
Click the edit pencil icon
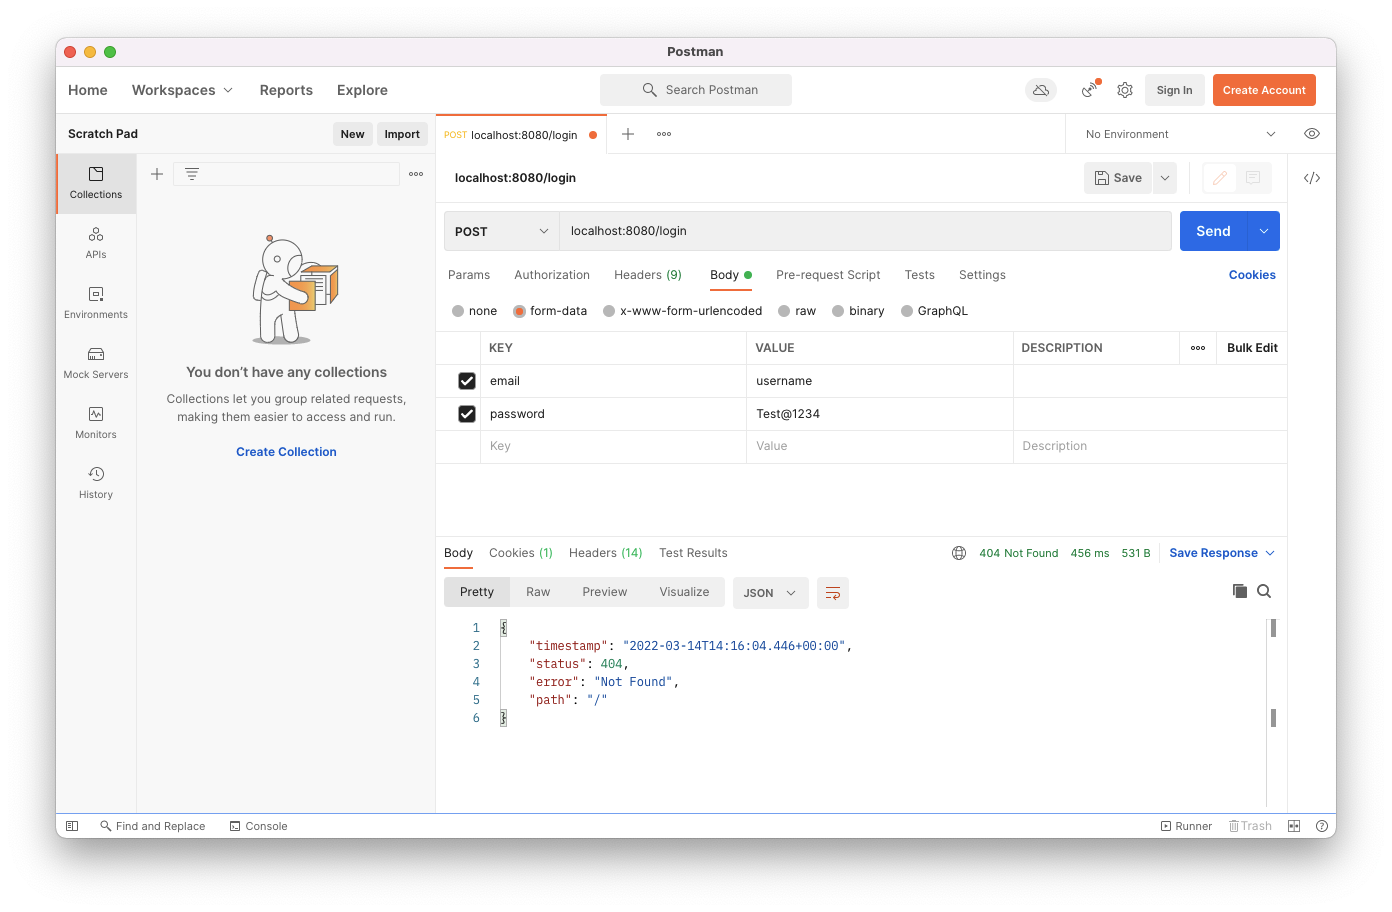tap(1220, 178)
